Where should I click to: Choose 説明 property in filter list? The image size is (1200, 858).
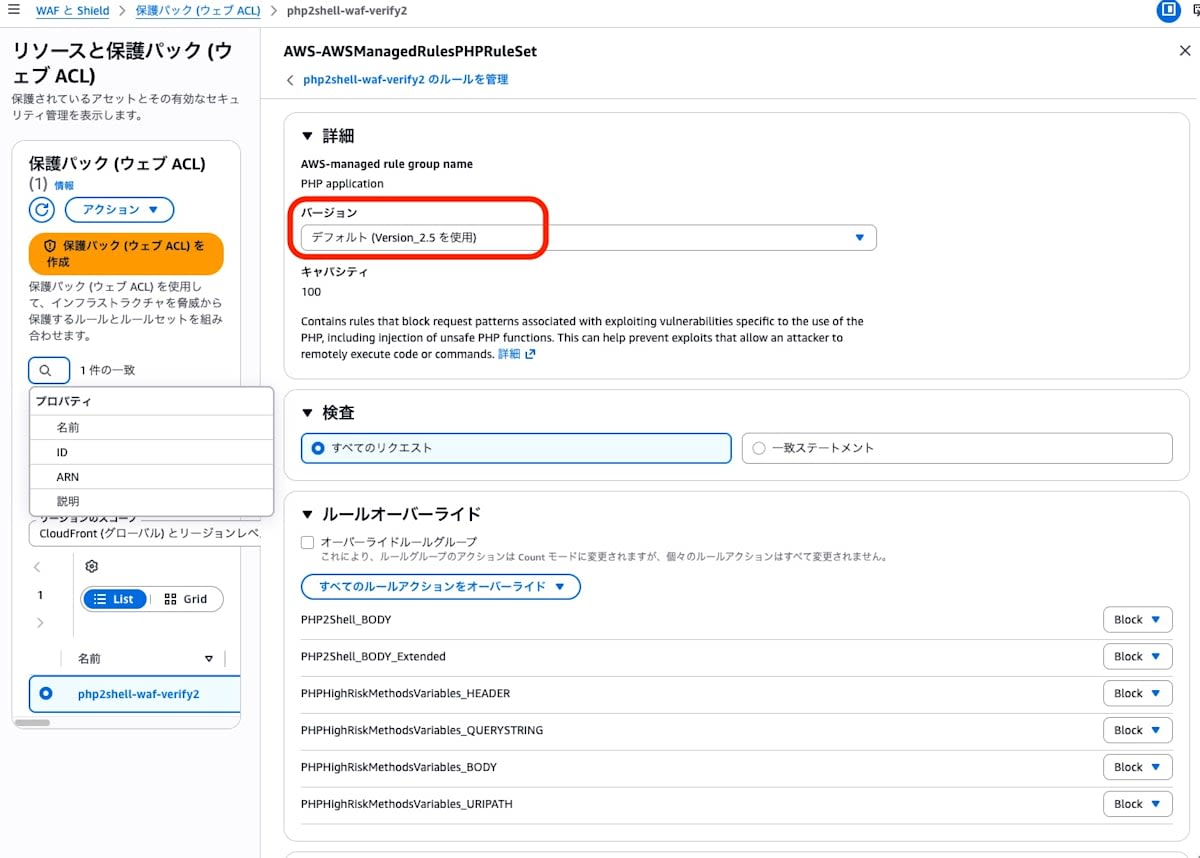[151, 501]
